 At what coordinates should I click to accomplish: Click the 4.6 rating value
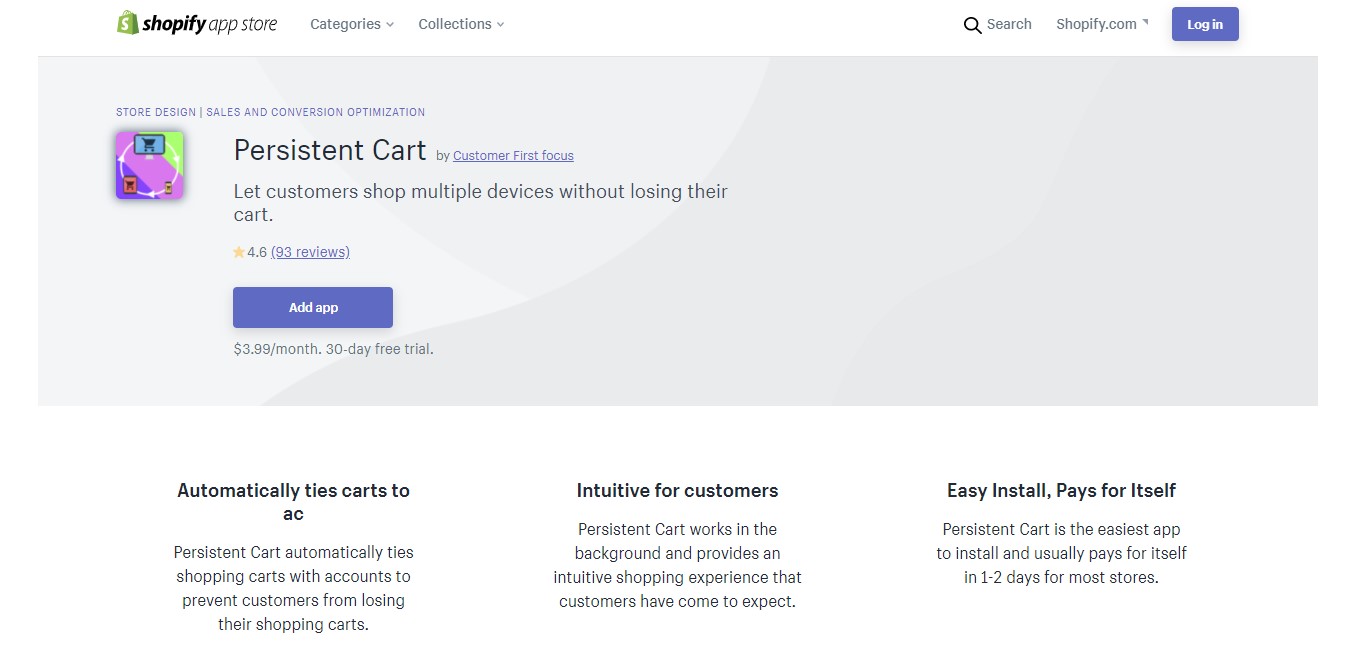(257, 252)
